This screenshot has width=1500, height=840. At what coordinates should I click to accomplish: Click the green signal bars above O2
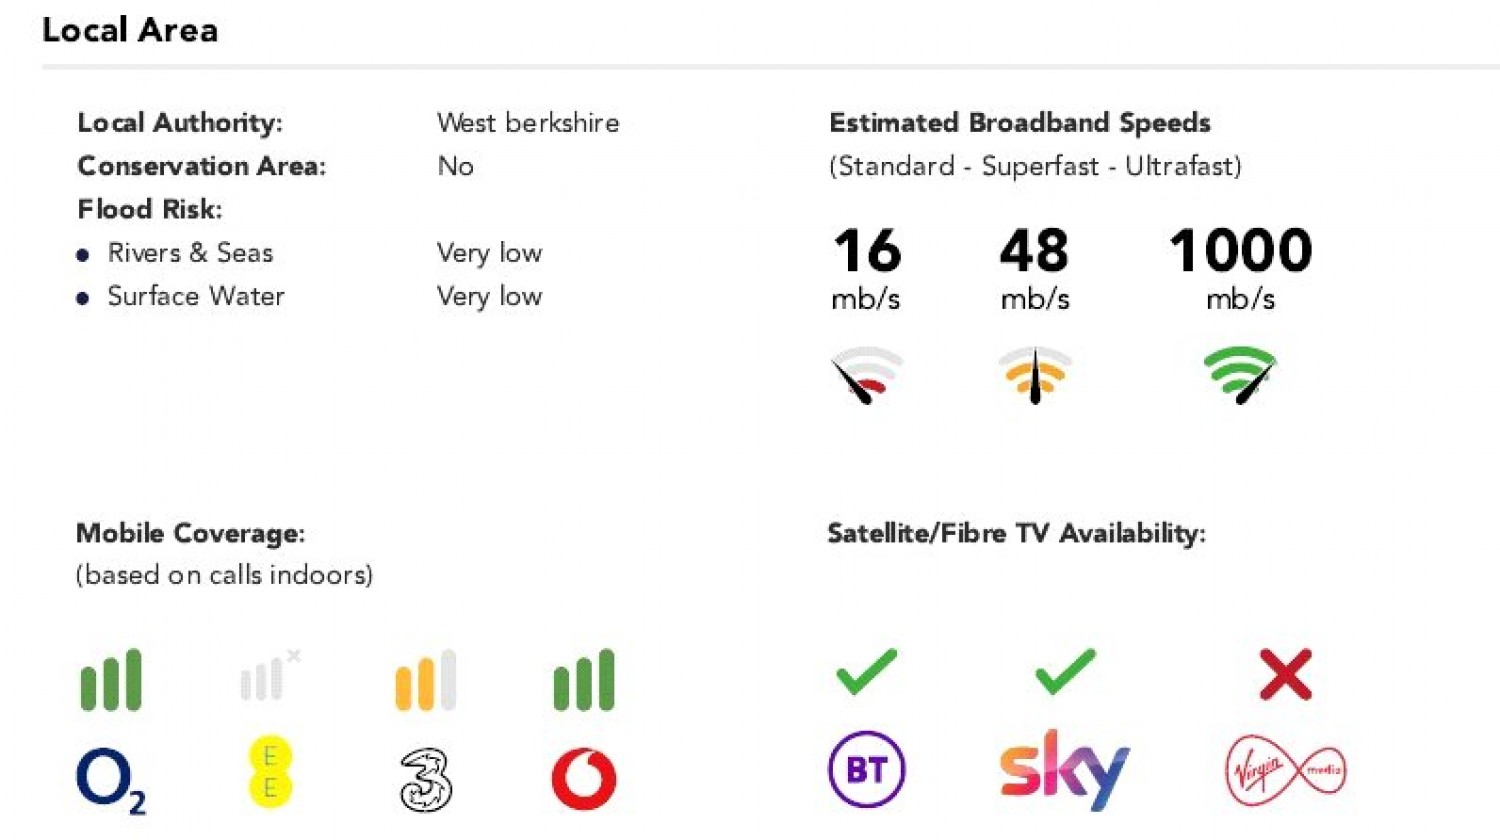[x=111, y=680]
